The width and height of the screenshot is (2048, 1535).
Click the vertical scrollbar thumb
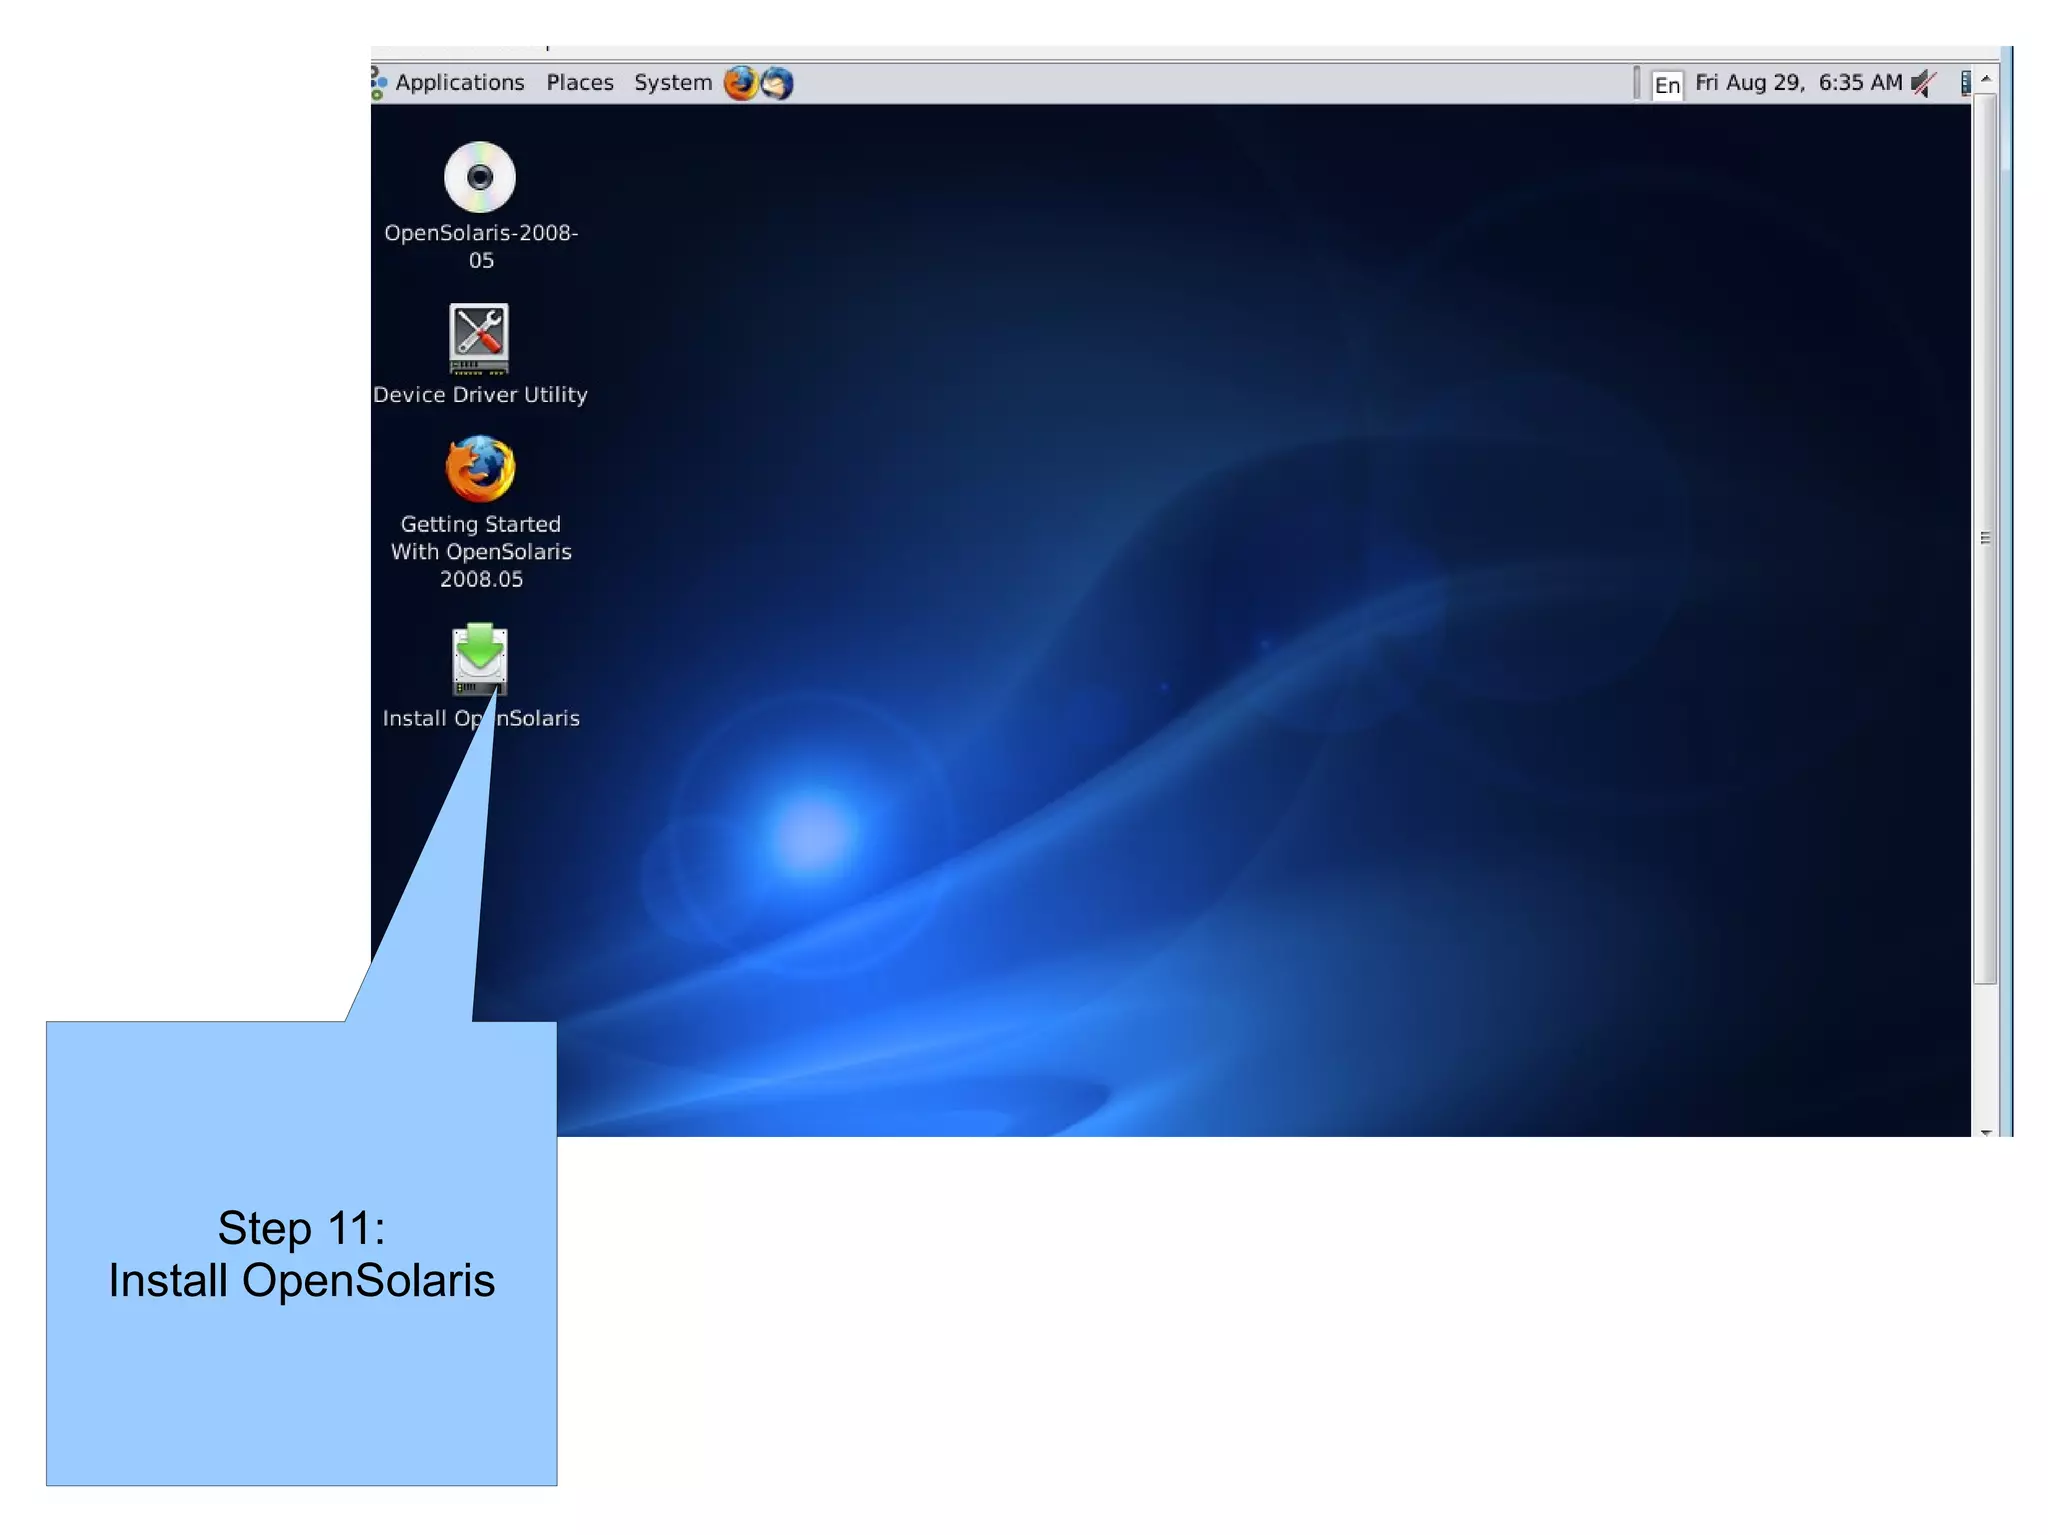pos(1986,539)
